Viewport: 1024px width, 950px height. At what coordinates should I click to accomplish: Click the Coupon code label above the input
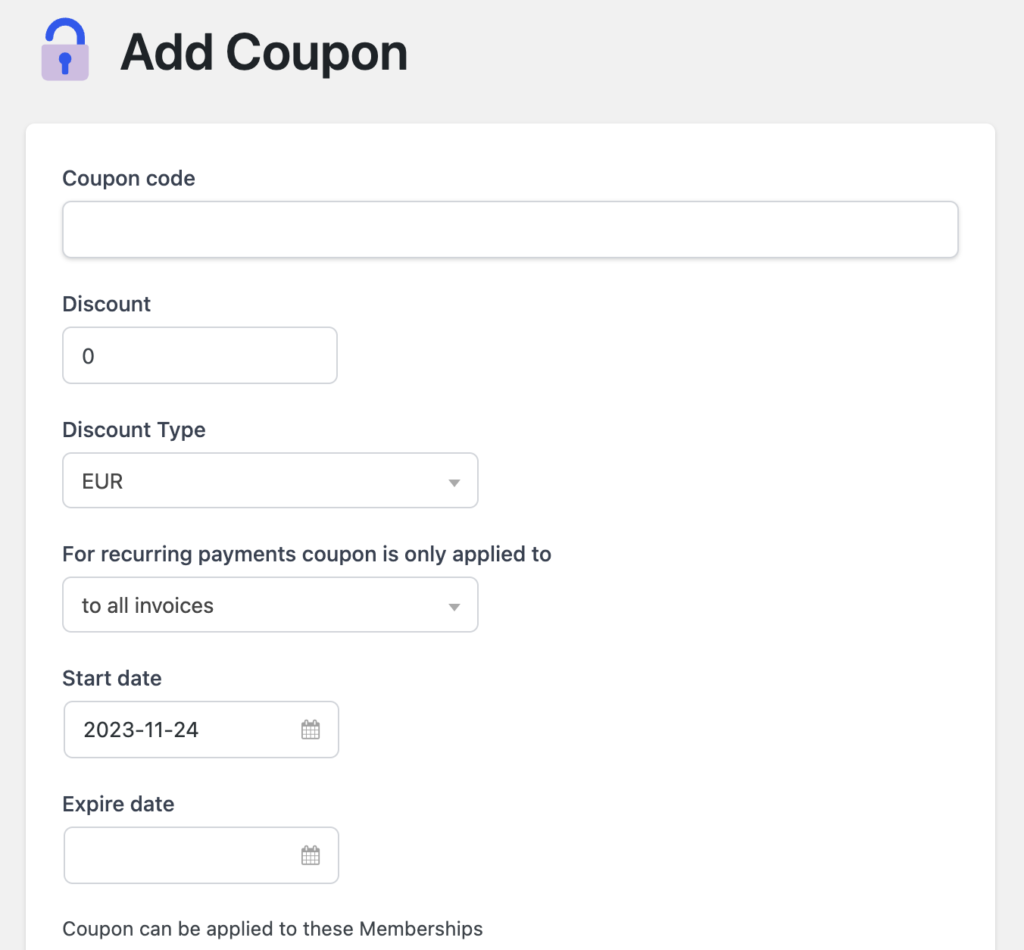point(128,178)
